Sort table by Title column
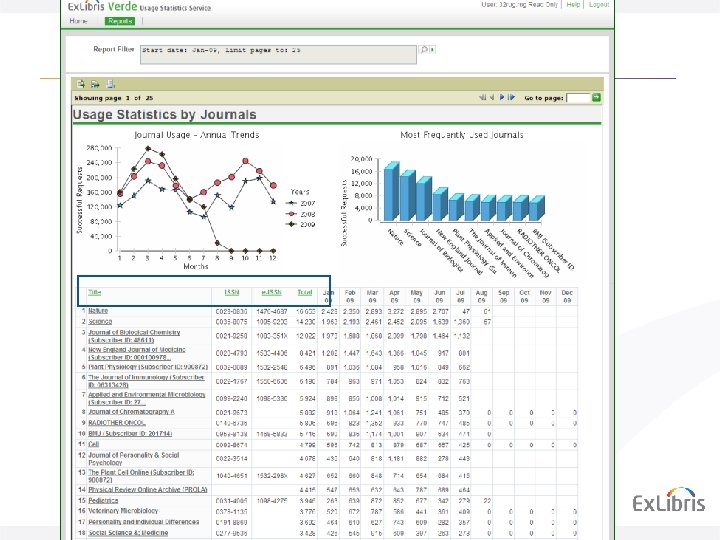Image resolution: width=720 pixels, height=540 pixels. (95, 292)
